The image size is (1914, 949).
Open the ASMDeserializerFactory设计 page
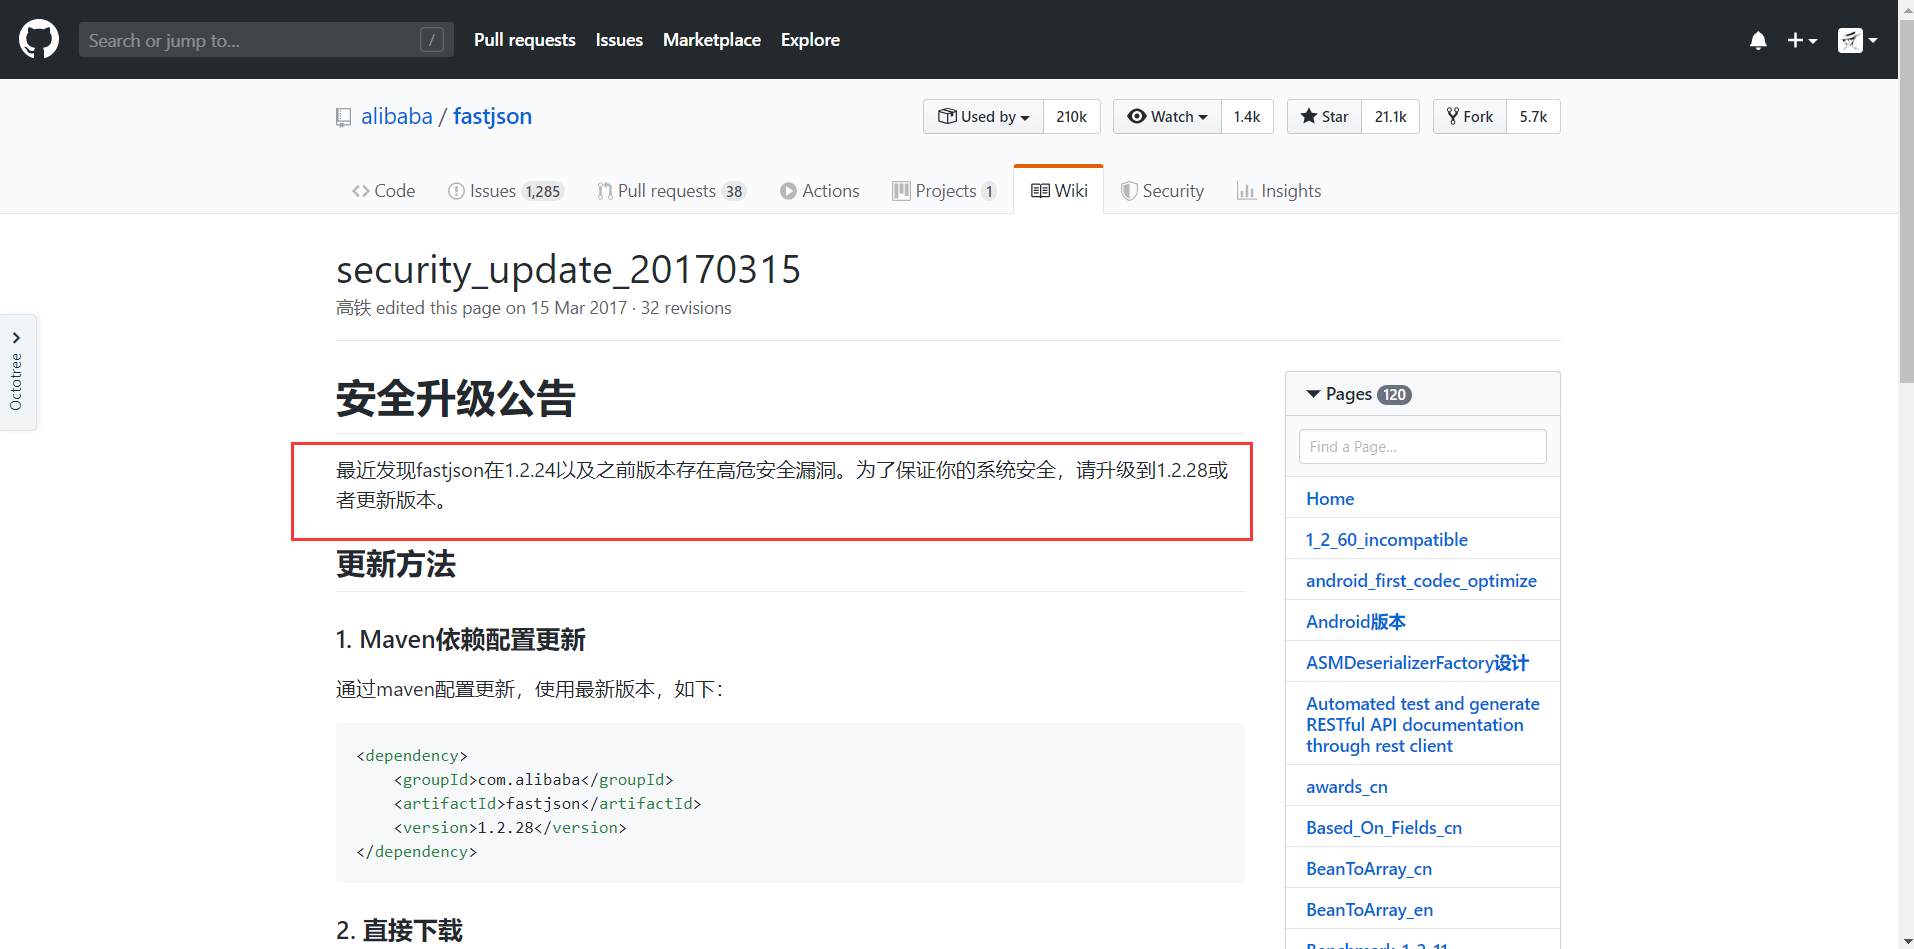tap(1417, 663)
